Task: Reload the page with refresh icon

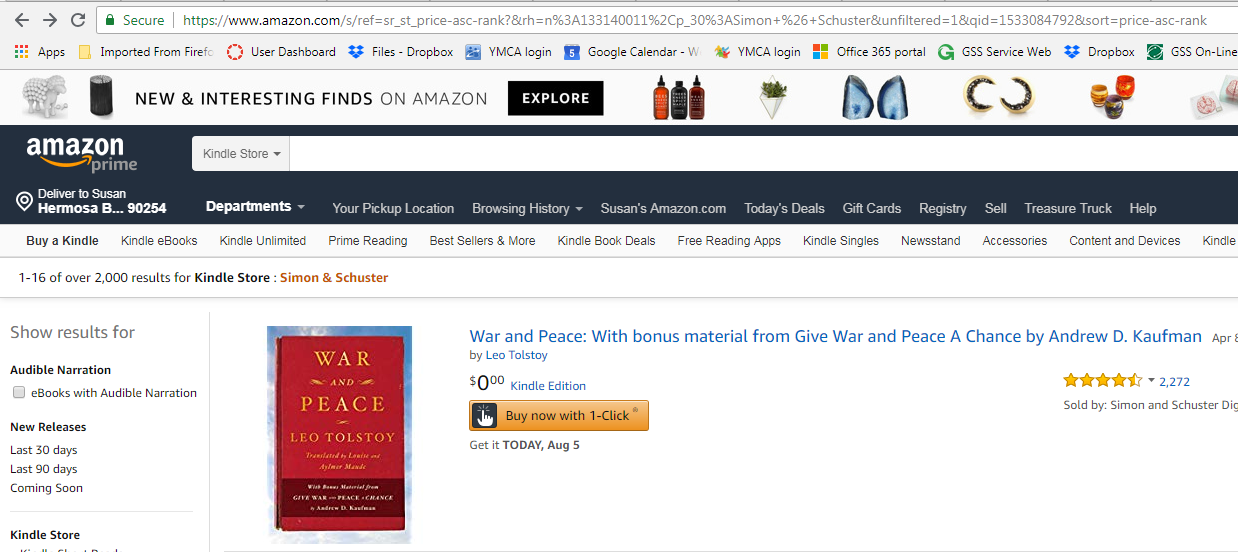Action: click(78, 20)
